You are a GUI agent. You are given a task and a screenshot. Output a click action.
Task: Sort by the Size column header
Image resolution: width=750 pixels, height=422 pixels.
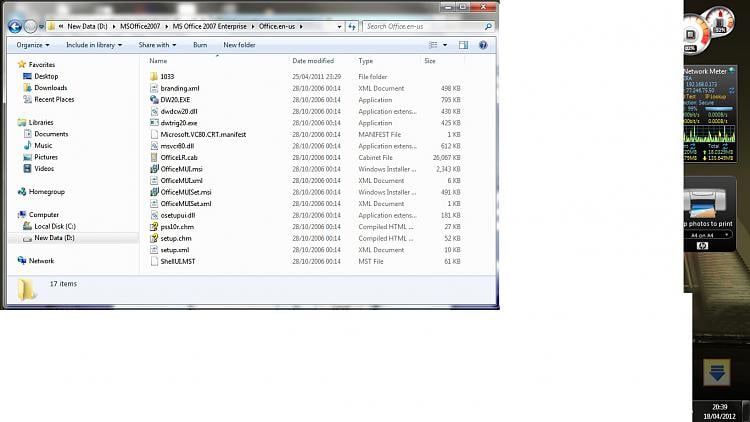pos(430,61)
